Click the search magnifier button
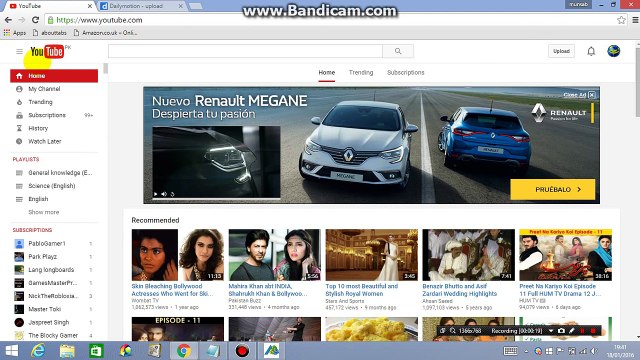This screenshot has width=640, height=360. [x=398, y=51]
